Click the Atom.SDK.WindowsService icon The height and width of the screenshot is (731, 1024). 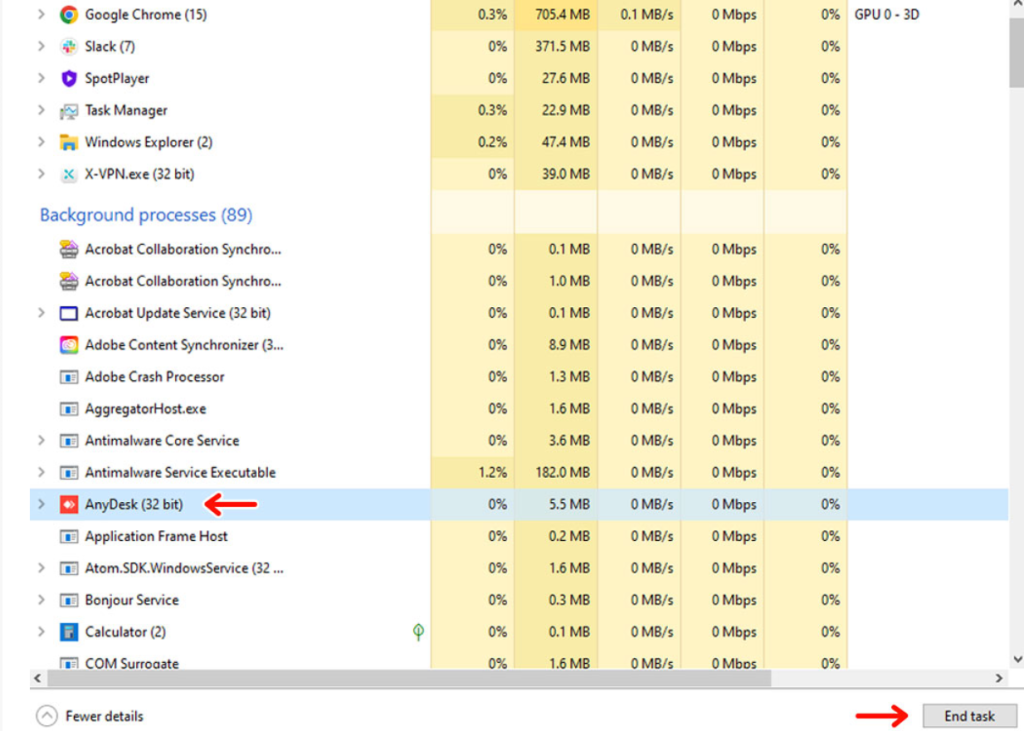pos(69,568)
